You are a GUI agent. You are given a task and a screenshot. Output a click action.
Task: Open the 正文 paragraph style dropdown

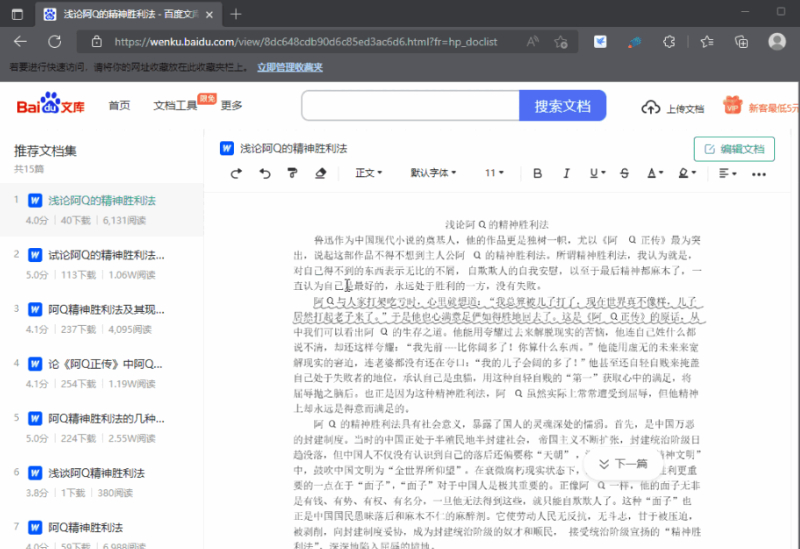[x=368, y=173]
